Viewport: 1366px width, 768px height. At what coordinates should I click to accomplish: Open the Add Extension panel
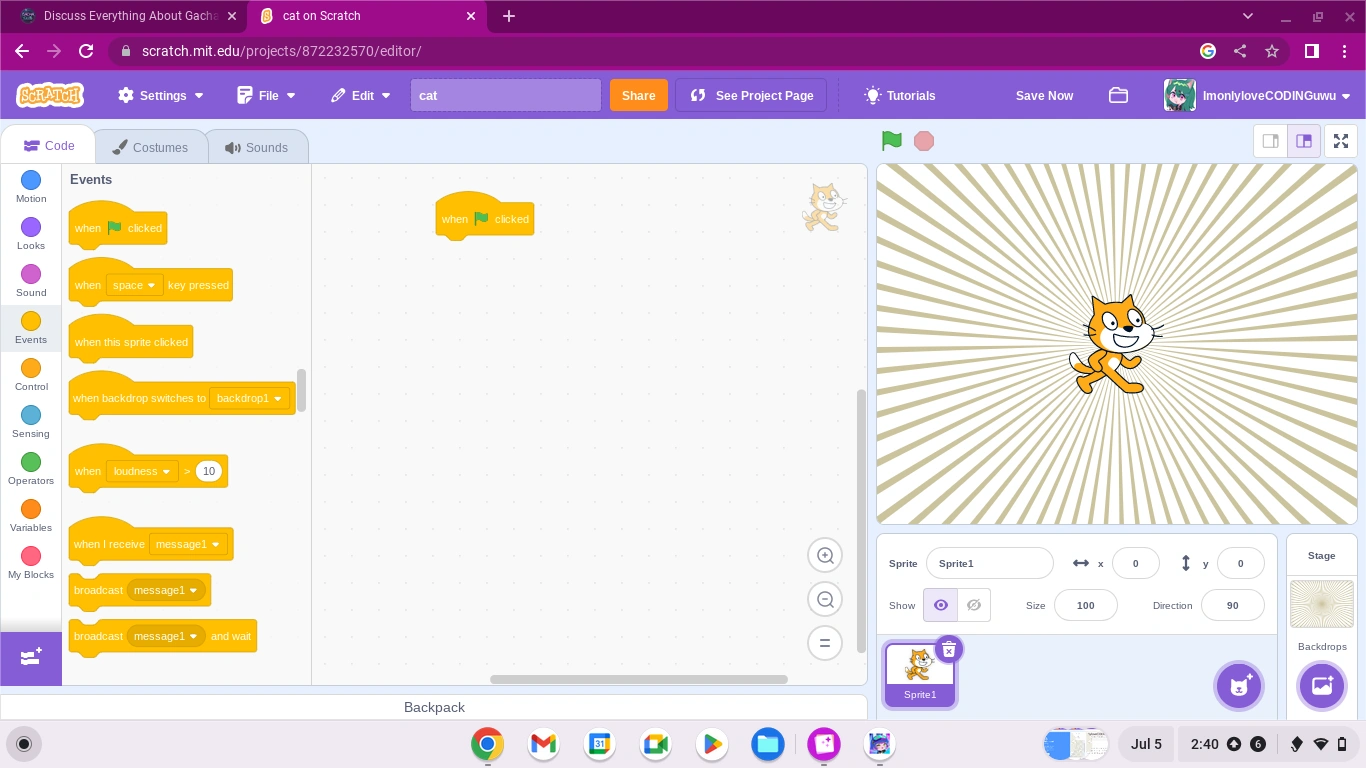30,657
